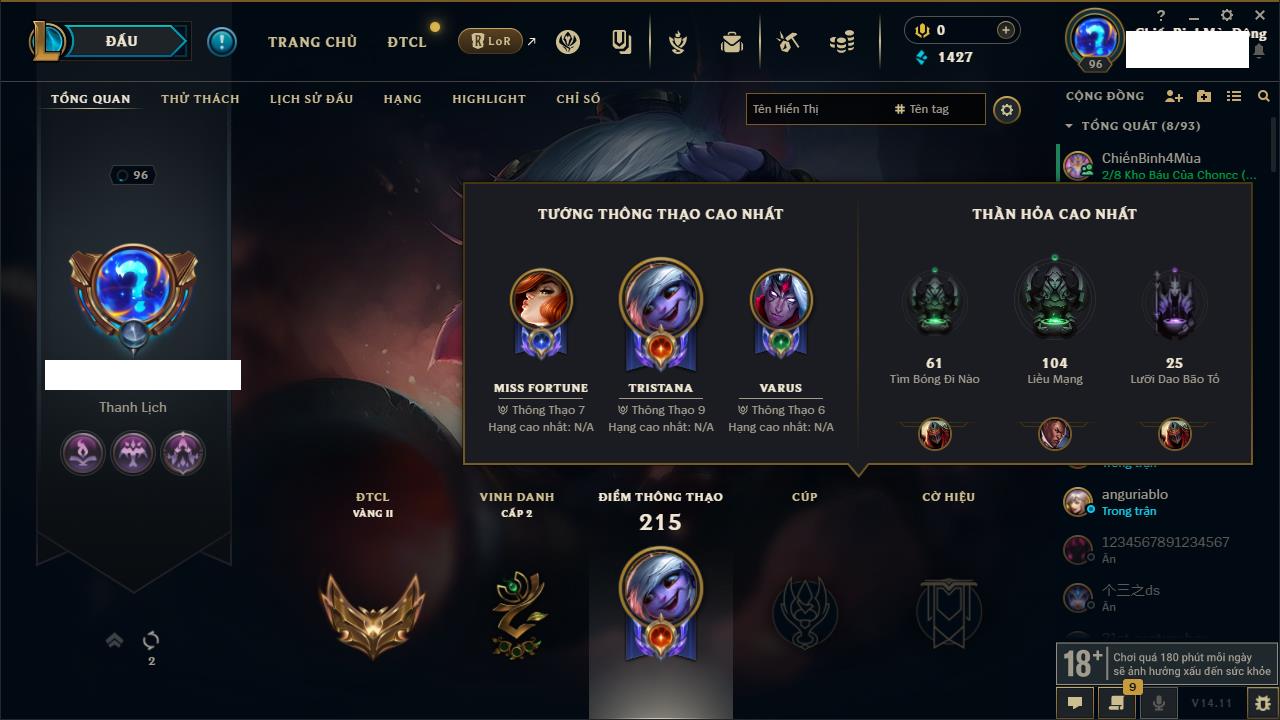The height and width of the screenshot is (720, 1280).
Task: Click the friend list sort options icon
Action: point(1234,96)
